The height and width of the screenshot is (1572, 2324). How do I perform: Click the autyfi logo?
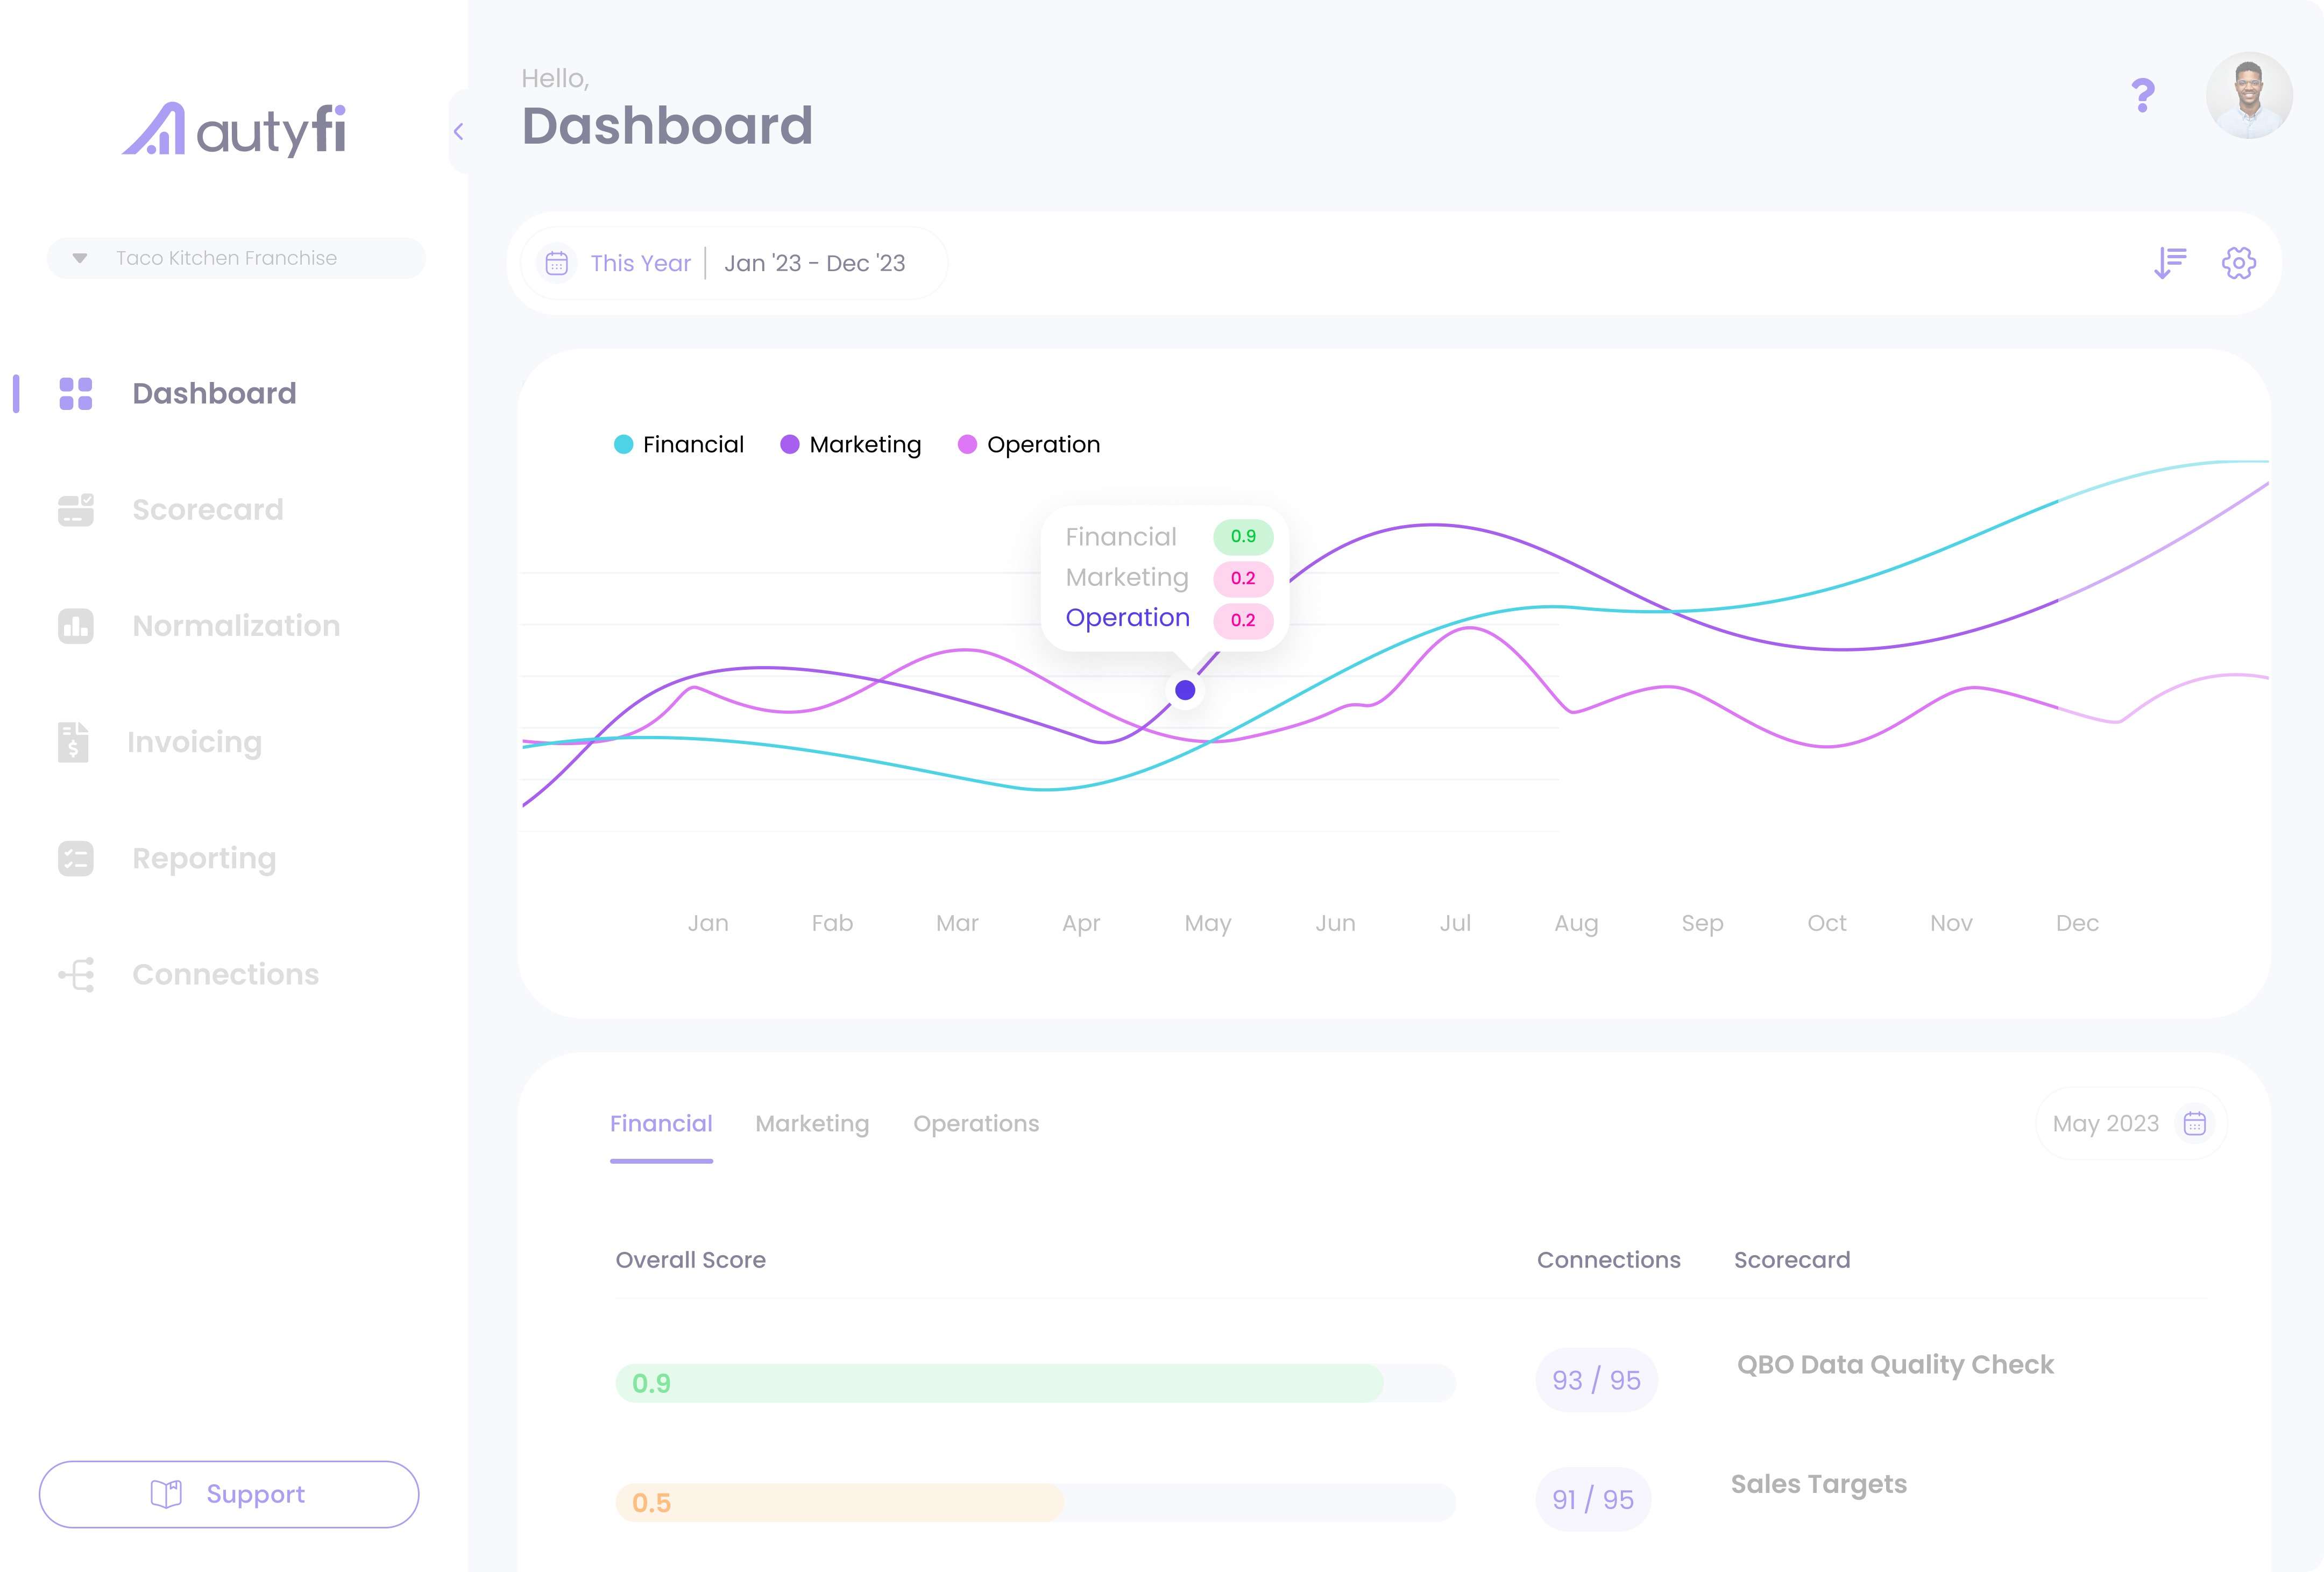point(234,130)
